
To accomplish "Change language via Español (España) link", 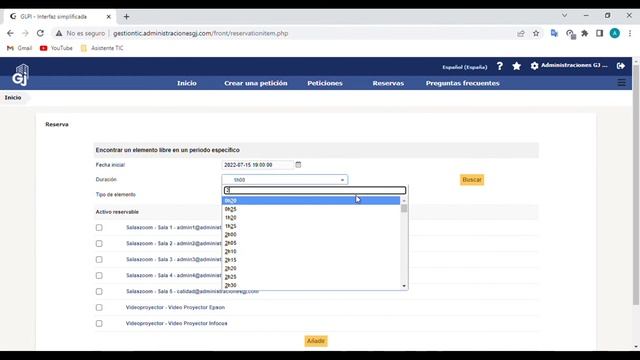I will coord(465,67).
